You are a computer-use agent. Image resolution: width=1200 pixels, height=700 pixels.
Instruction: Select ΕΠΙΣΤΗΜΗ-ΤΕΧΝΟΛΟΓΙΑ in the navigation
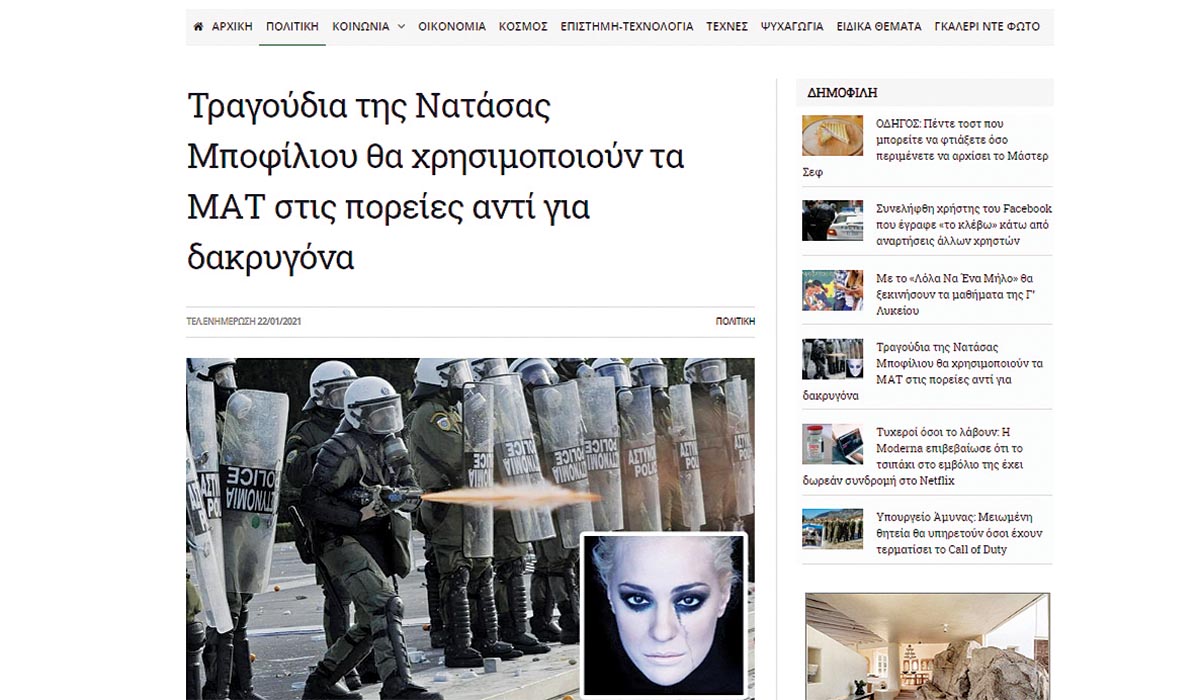(x=627, y=27)
